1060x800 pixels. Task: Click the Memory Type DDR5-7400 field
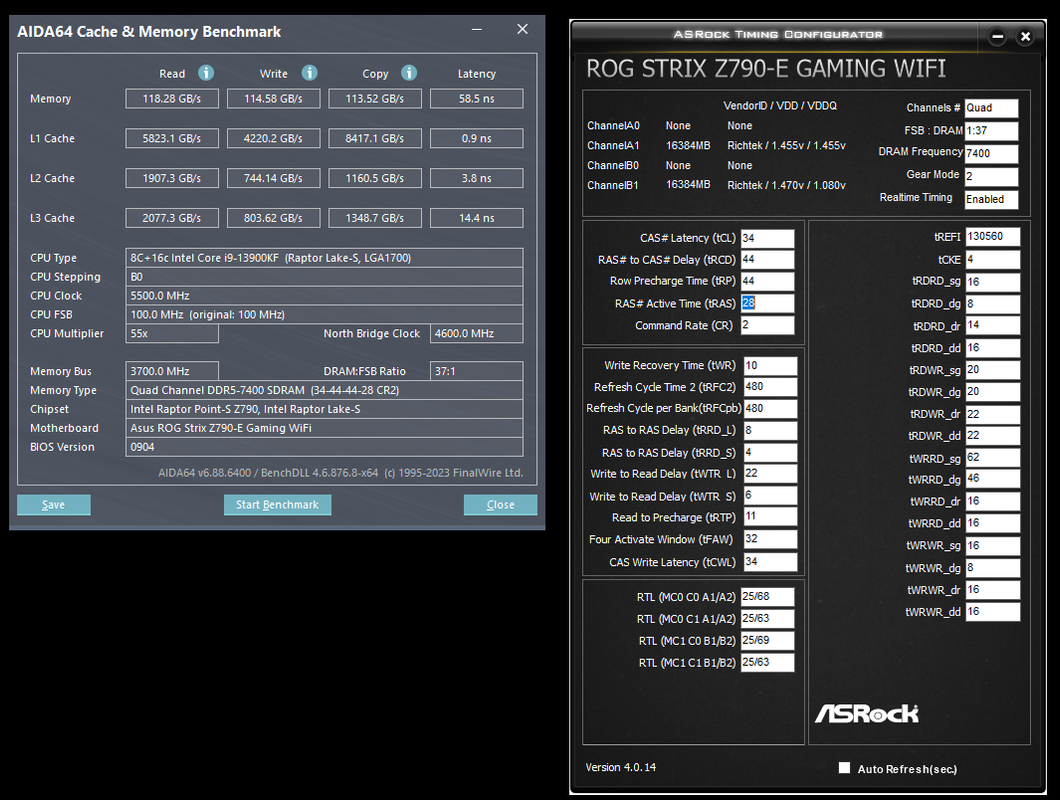(x=324, y=390)
